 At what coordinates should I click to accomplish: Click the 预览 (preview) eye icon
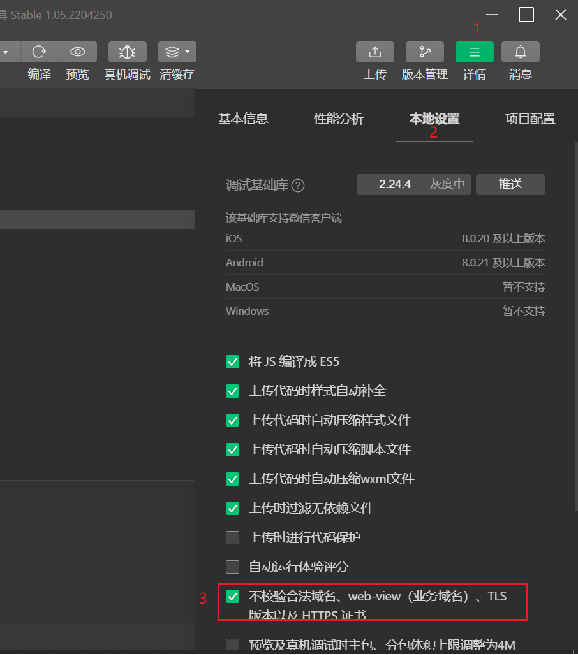click(x=78, y=52)
